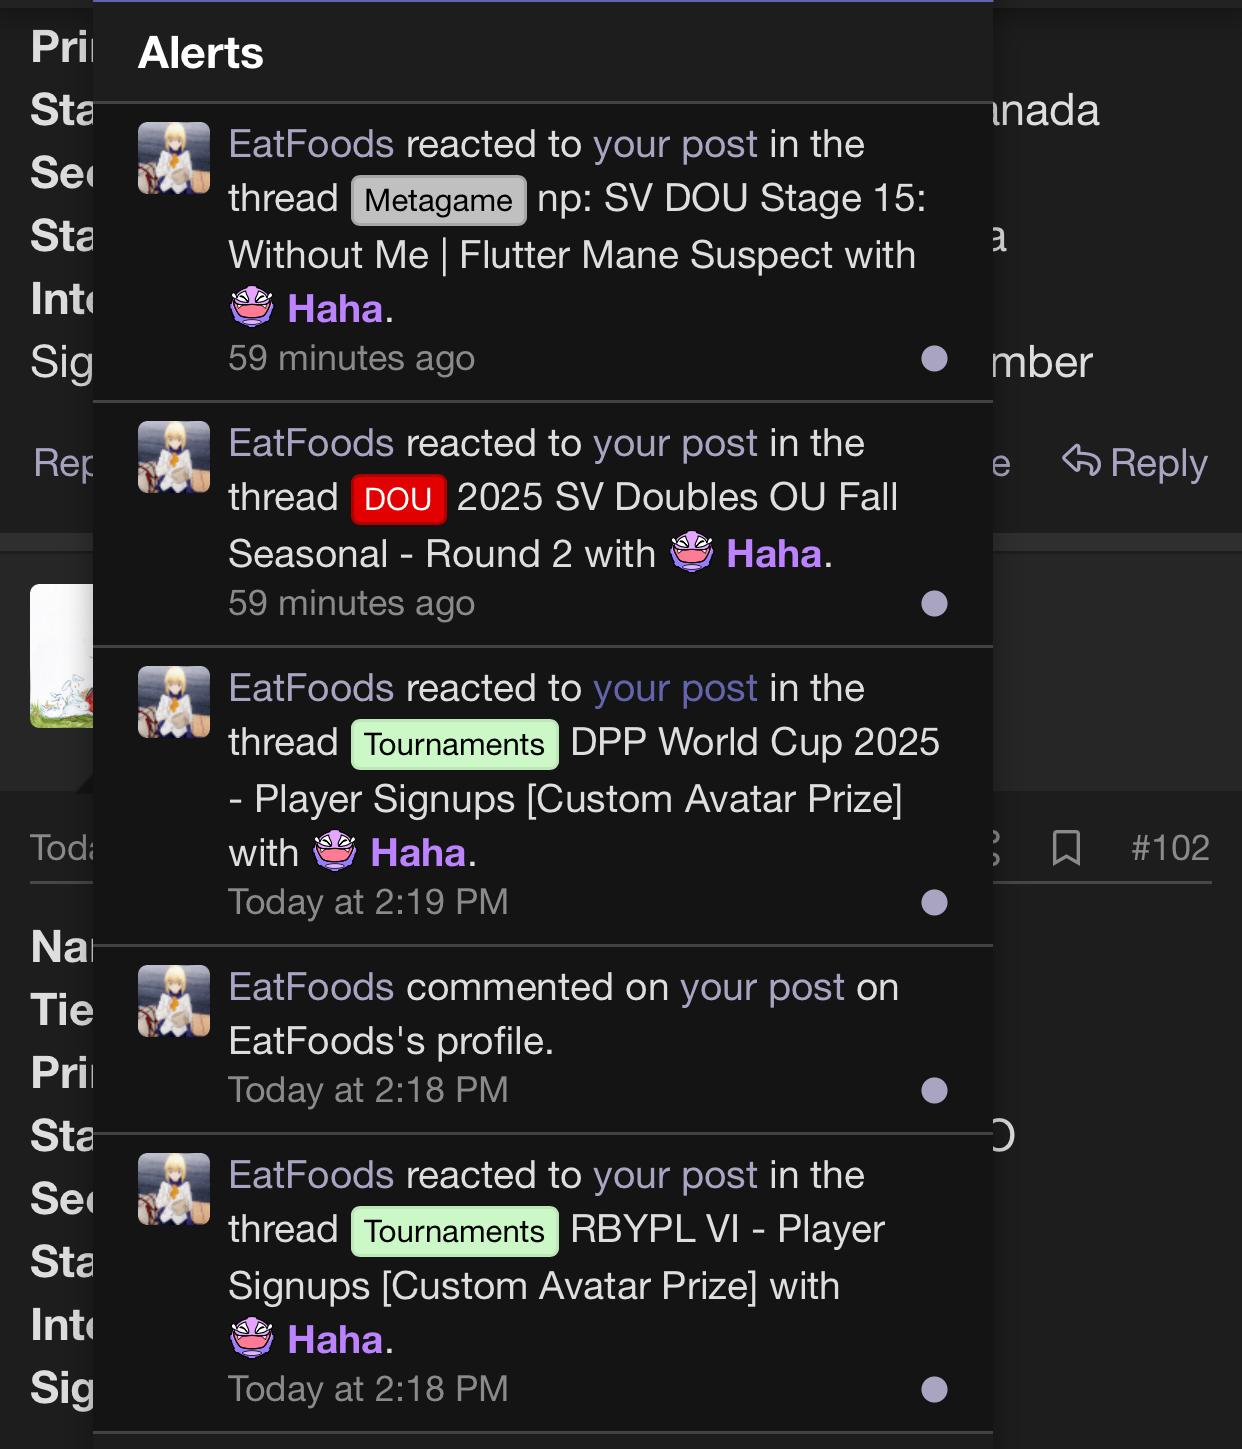Viewport: 1242px width, 1449px height.
Task: Toggle the read dot on the DPP World Cup alert
Action: click(x=934, y=902)
